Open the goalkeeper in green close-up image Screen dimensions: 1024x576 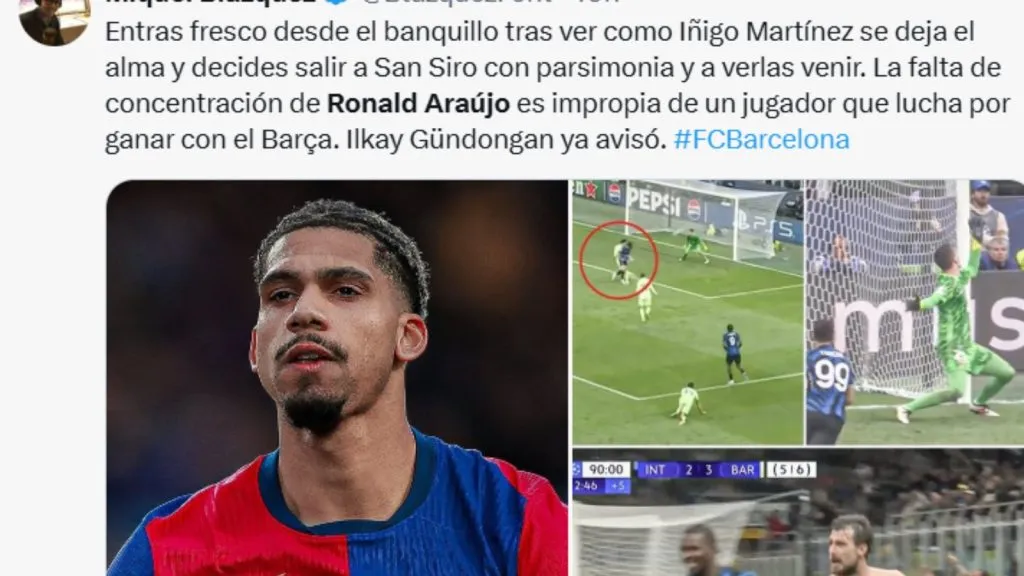pyautogui.click(x=915, y=312)
